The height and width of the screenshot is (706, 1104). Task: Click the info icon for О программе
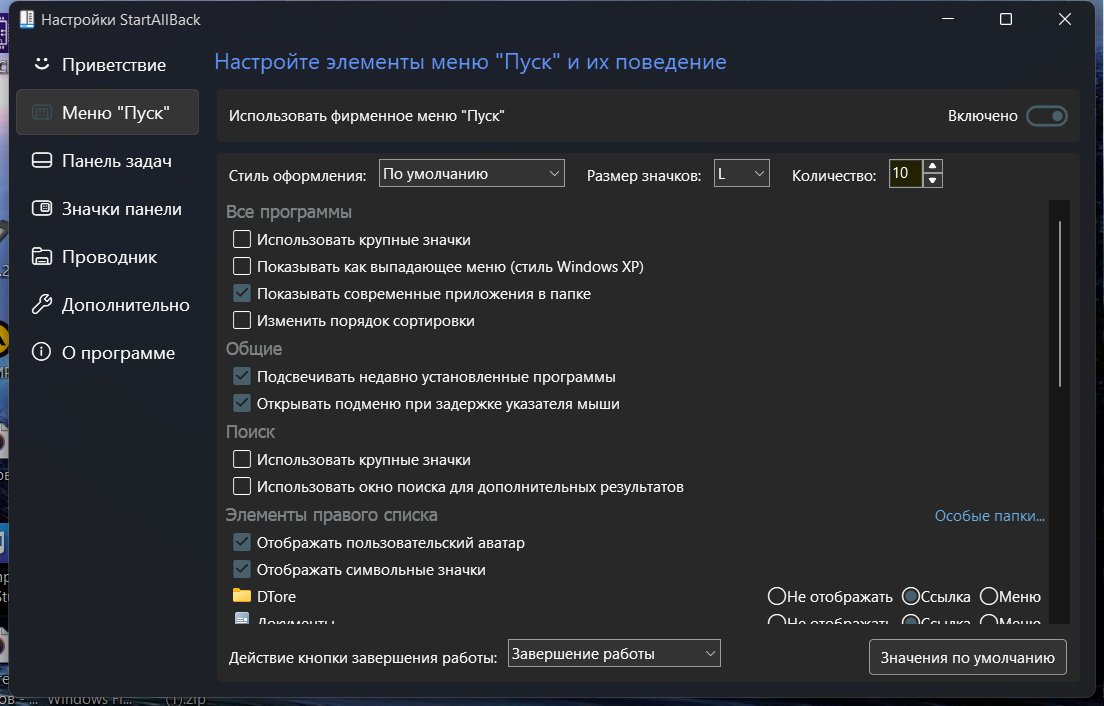(41, 353)
